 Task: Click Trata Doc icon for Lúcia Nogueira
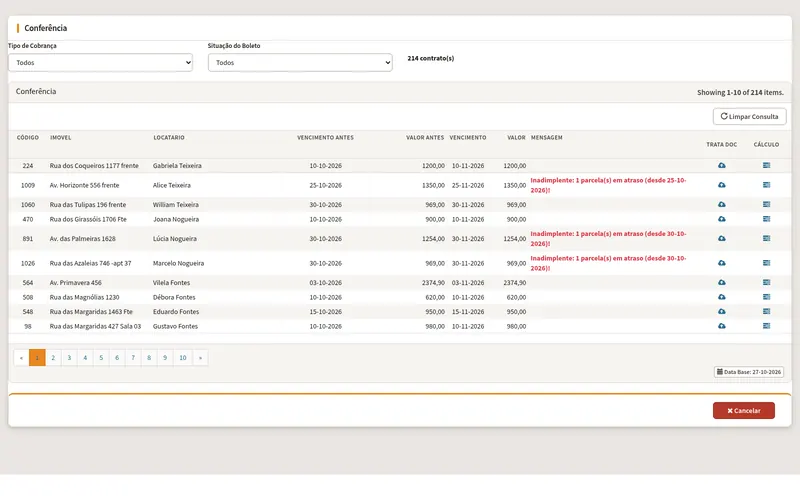click(x=721, y=238)
